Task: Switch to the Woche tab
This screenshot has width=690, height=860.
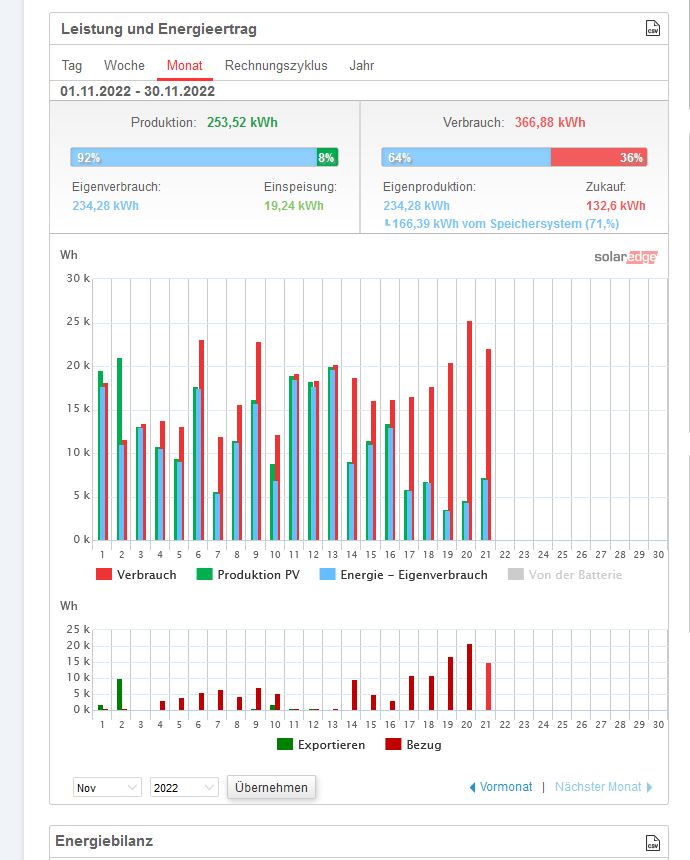Action: pos(125,65)
